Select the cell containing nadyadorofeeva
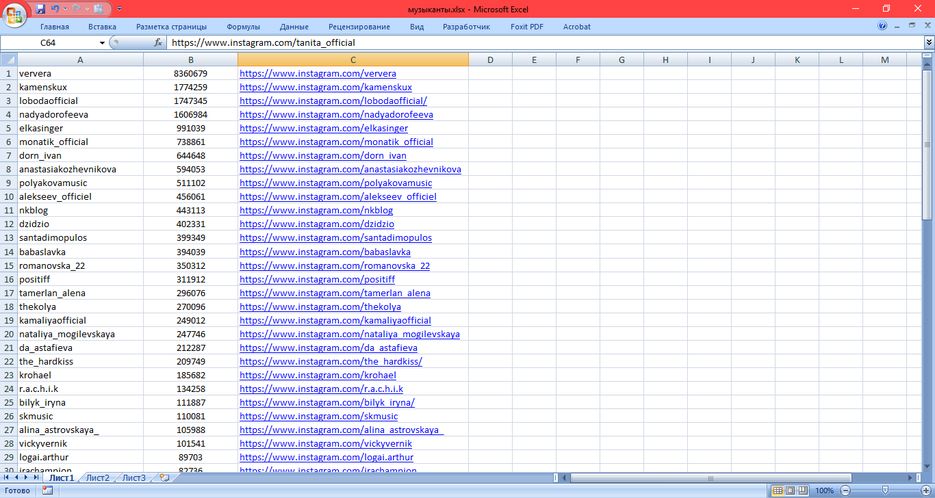This screenshot has height=498, width=935. (x=81, y=115)
